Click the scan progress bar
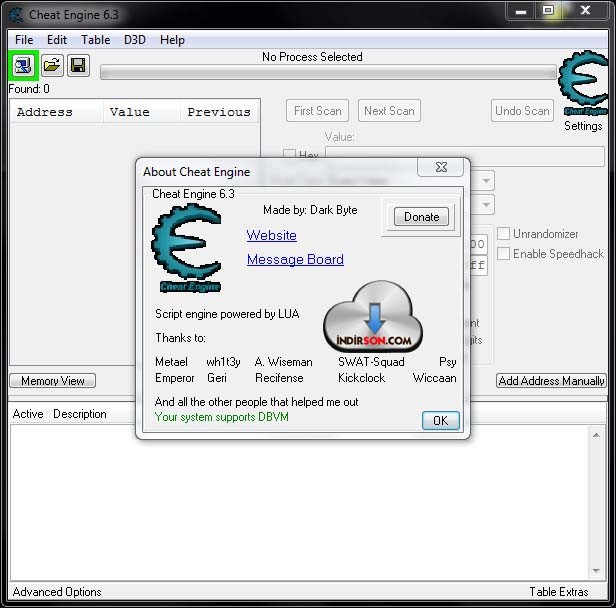616x608 pixels. [x=328, y=73]
